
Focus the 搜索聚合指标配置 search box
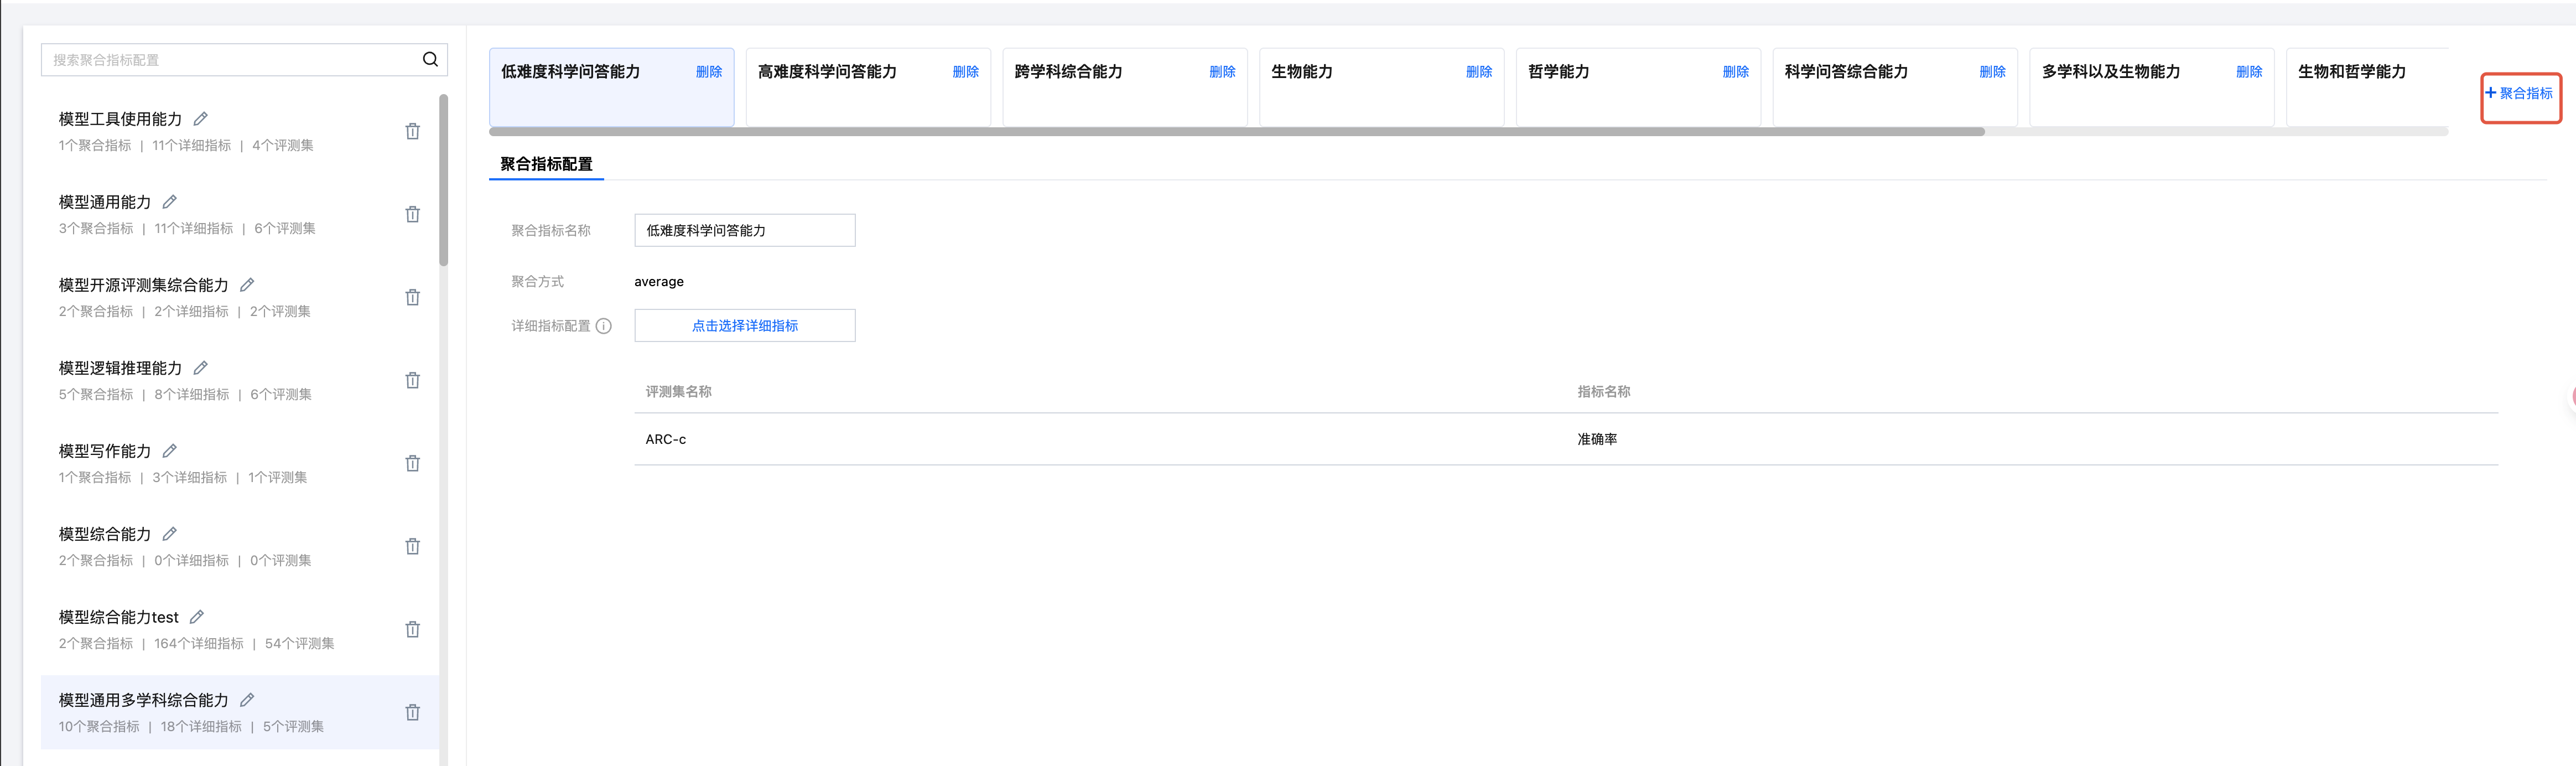coord(230,60)
